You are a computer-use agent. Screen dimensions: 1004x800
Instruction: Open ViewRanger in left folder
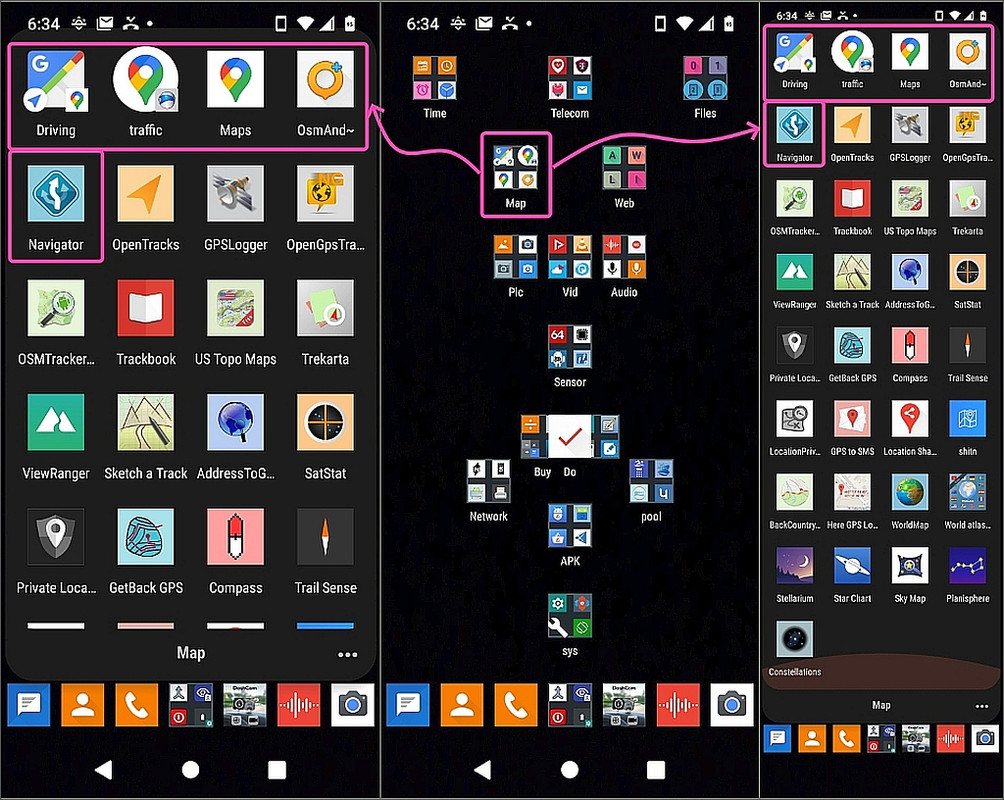click(56, 423)
